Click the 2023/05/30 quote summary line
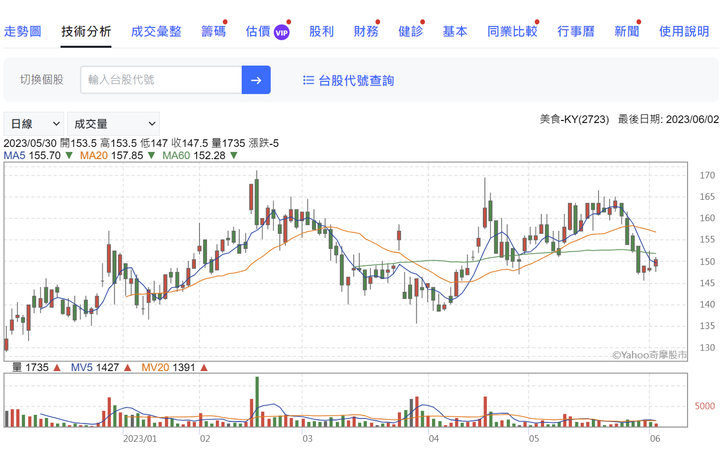Viewport: 720px width, 457px height. (141, 143)
